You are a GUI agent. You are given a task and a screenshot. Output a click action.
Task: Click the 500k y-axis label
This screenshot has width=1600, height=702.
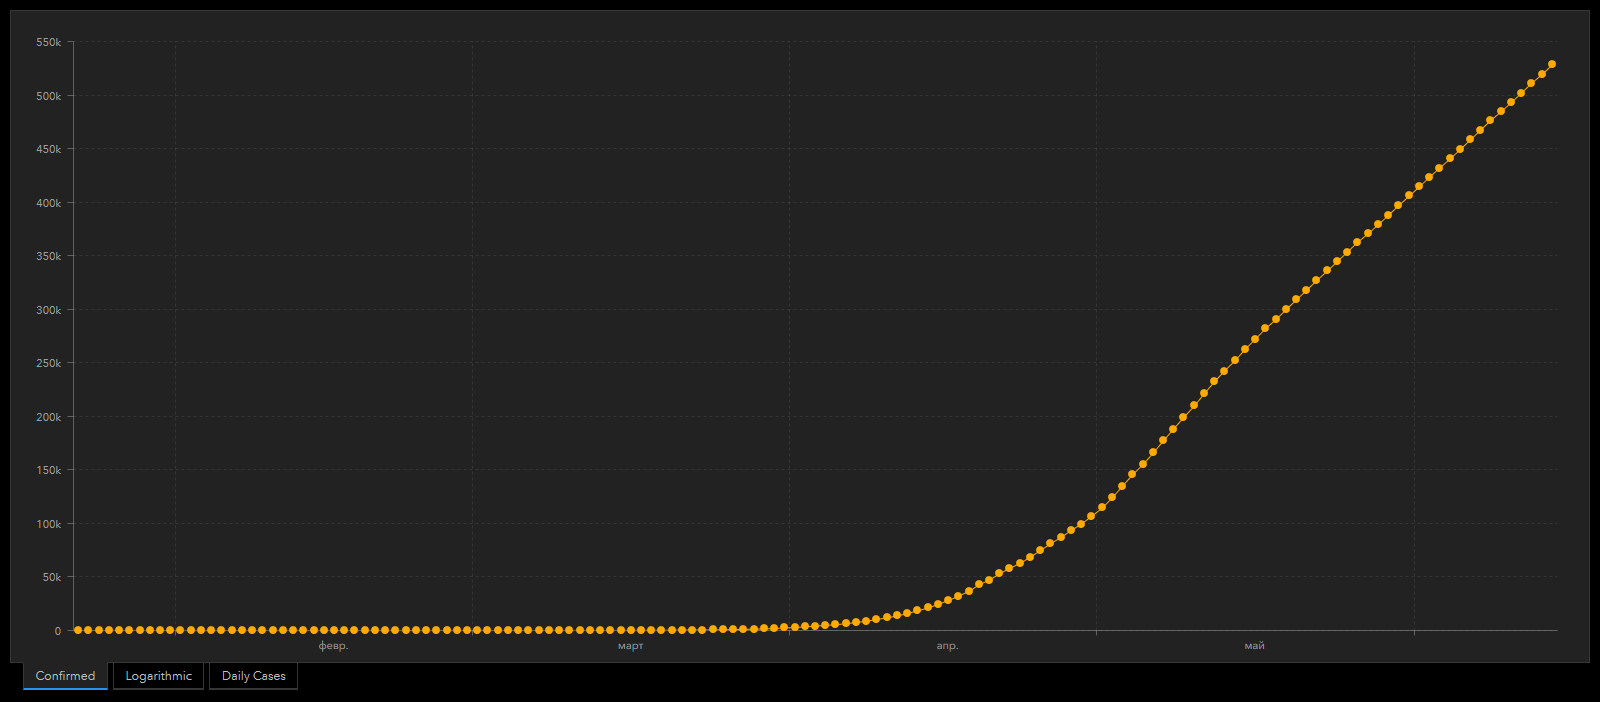point(49,96)
